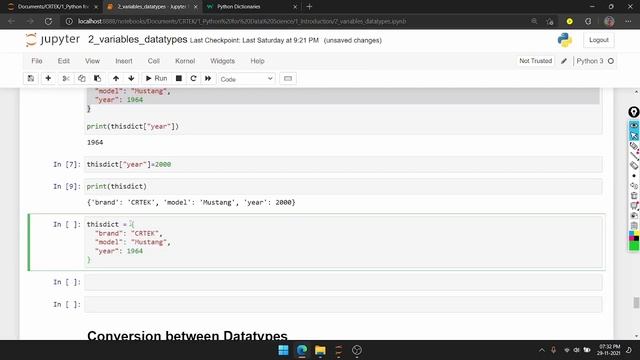Move the selected cell up
The width and height of the screenshot is (640, 360).
(116, 78)
